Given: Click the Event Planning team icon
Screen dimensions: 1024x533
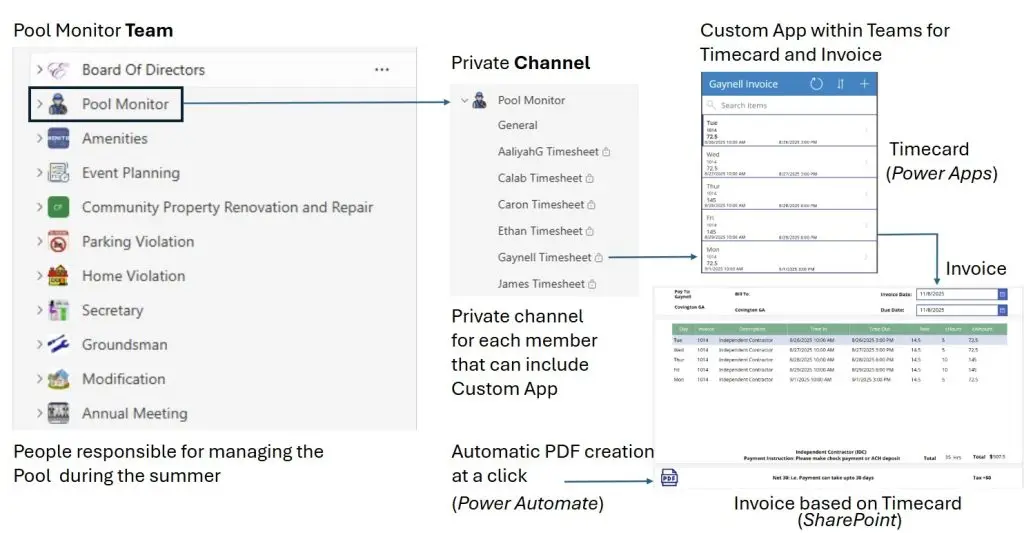Looking at the screenshot, I should point(58,173).
